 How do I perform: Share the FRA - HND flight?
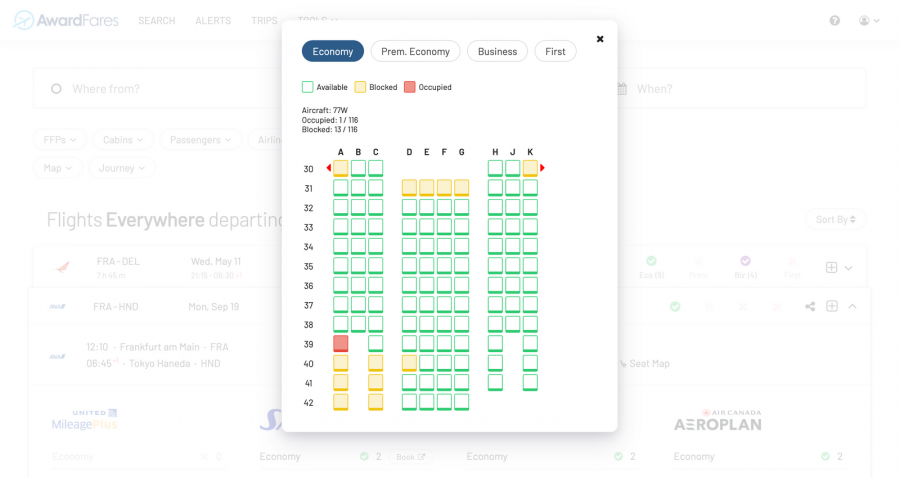pos(810,306)
